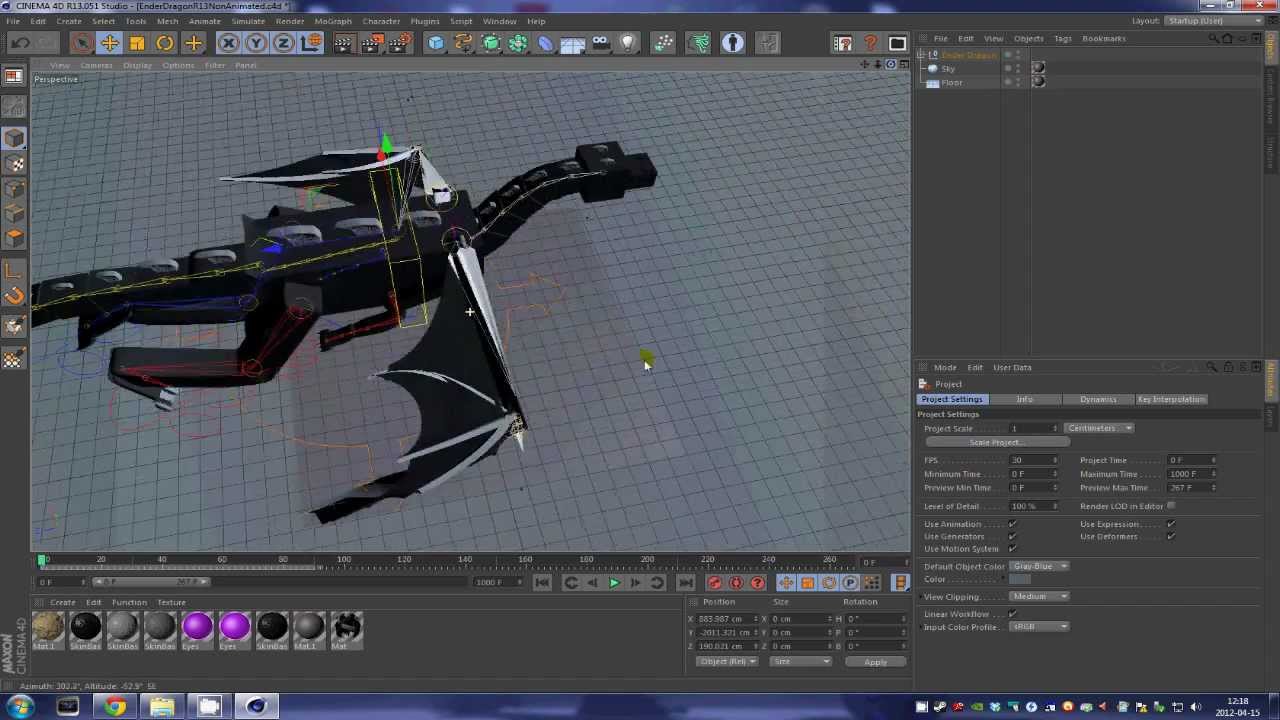The width and height of the screenshot is (1280, 720).
Task: Click Render View clapperboard icon
Action: [343, 43]
